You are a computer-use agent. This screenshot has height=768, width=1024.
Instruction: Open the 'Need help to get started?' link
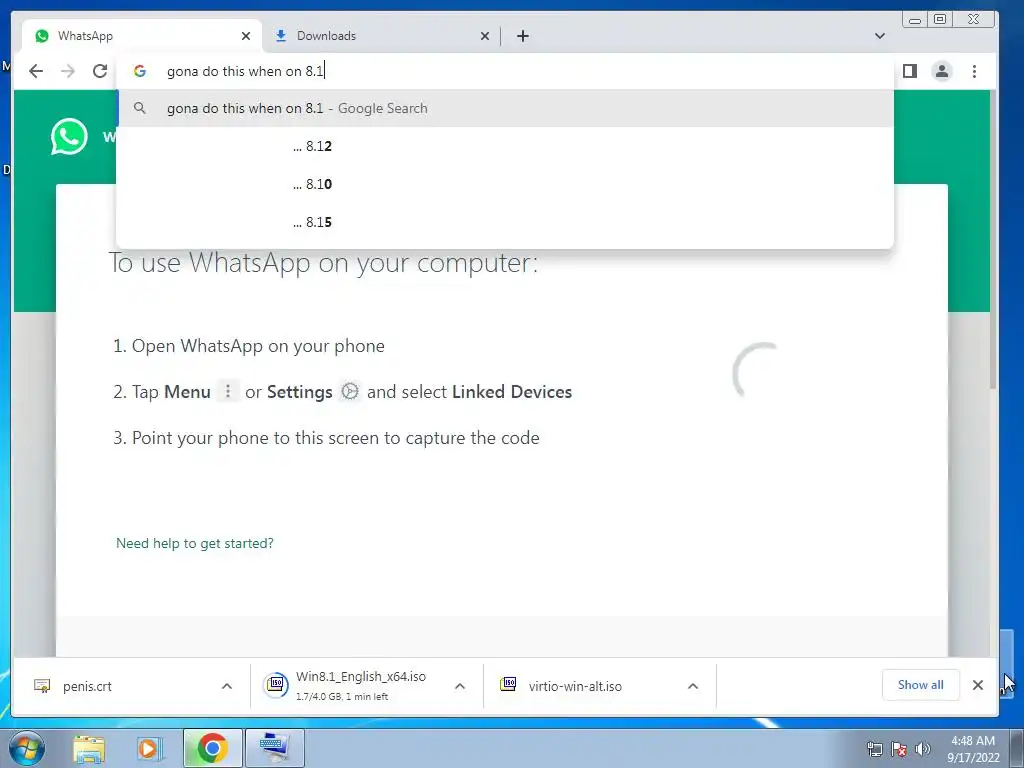pos(195,543)
